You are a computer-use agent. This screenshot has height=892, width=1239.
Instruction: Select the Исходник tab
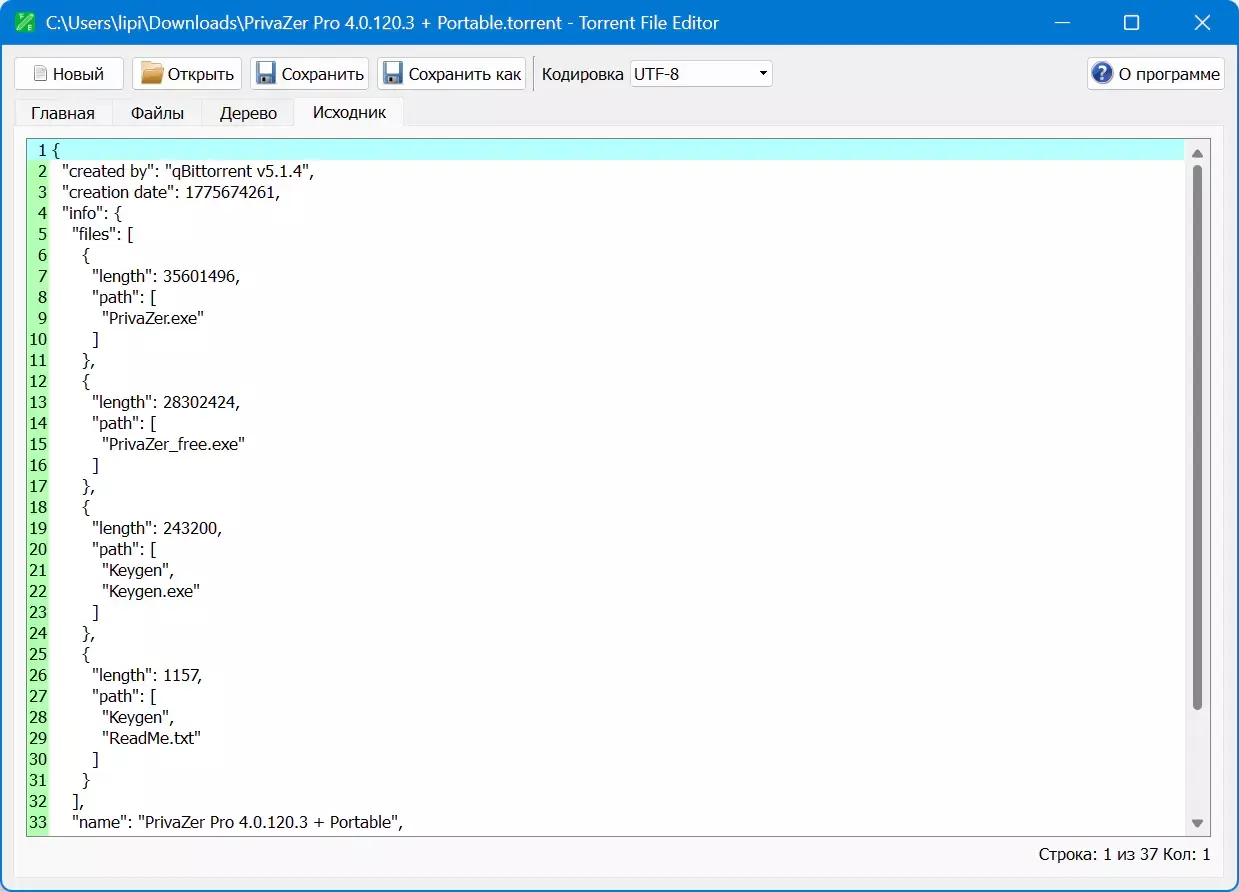click(x=349, y=112)
